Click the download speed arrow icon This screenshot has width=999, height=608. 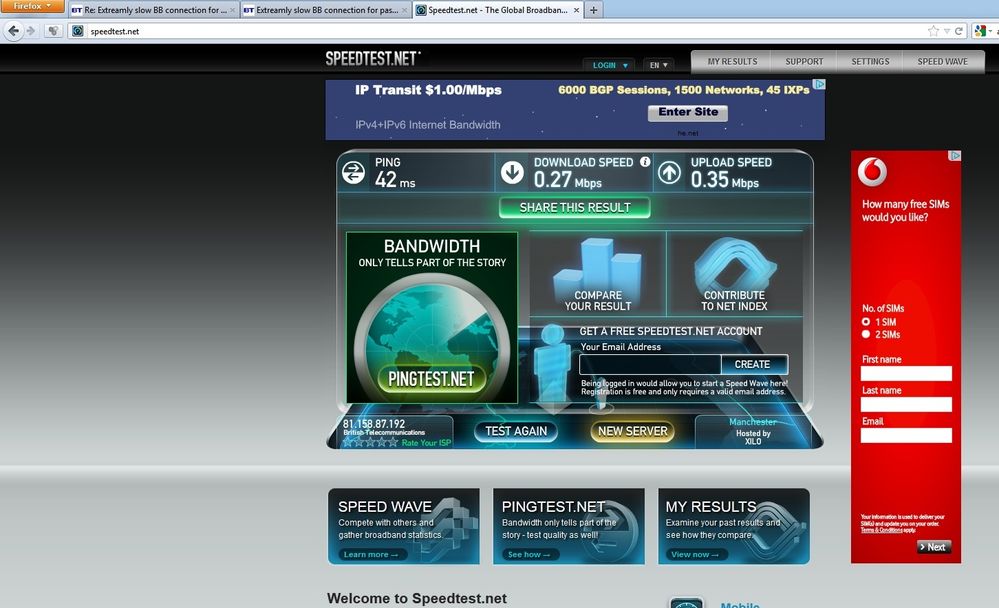(512, 172)
